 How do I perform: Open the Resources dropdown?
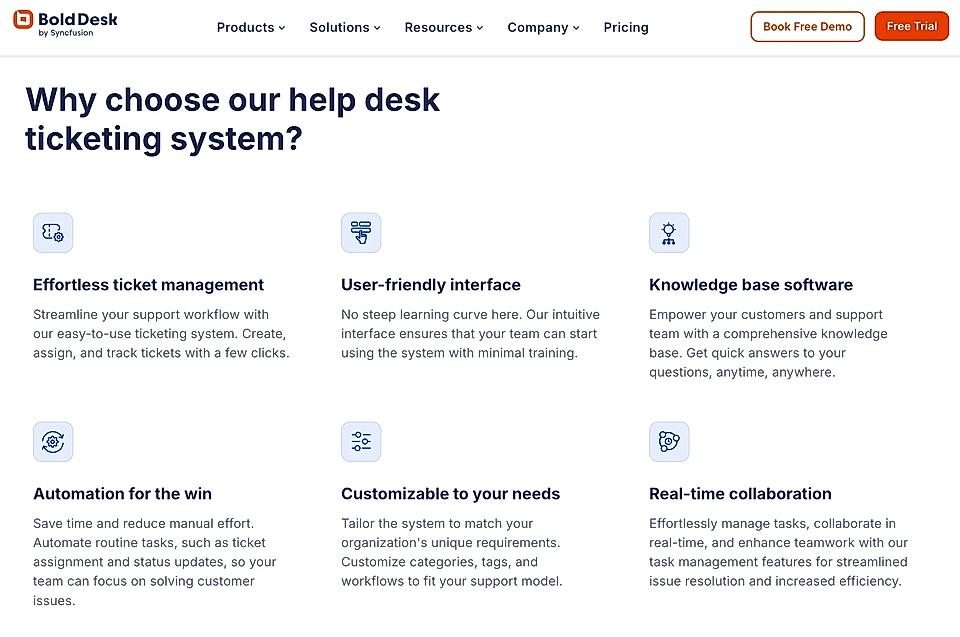coord(443,27)
